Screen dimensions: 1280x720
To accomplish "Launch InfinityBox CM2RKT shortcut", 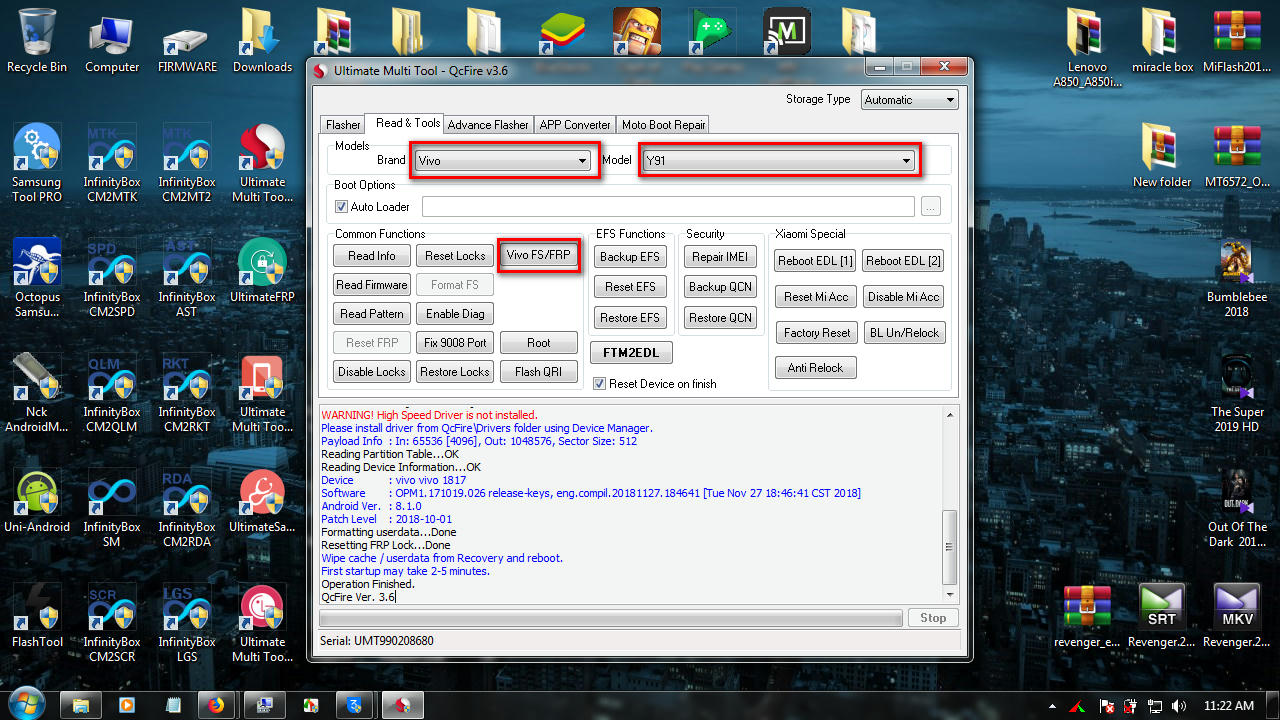I will click(x=187, y=393).
